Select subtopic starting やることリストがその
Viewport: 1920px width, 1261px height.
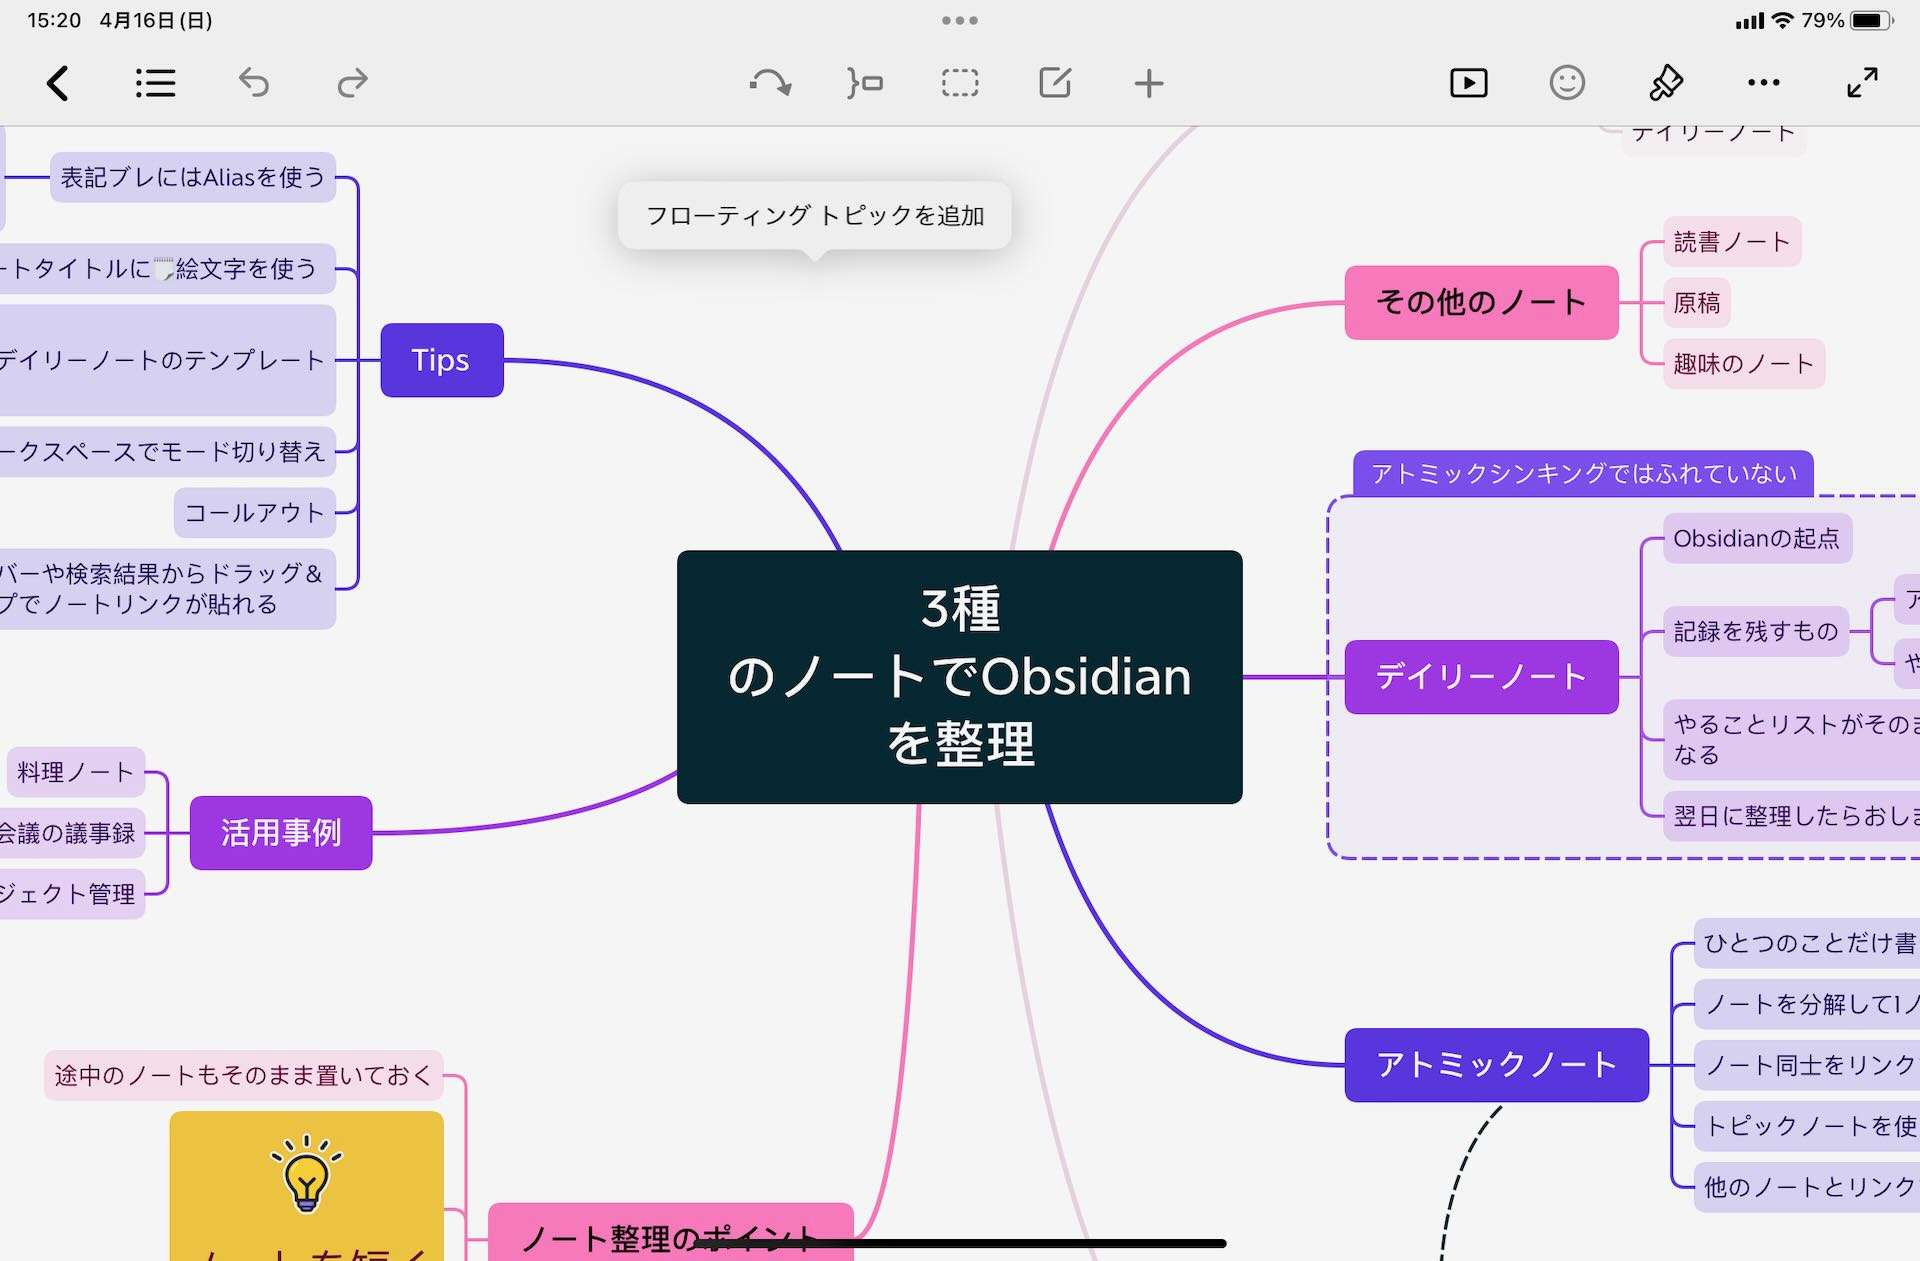[x=1791, y=740]
